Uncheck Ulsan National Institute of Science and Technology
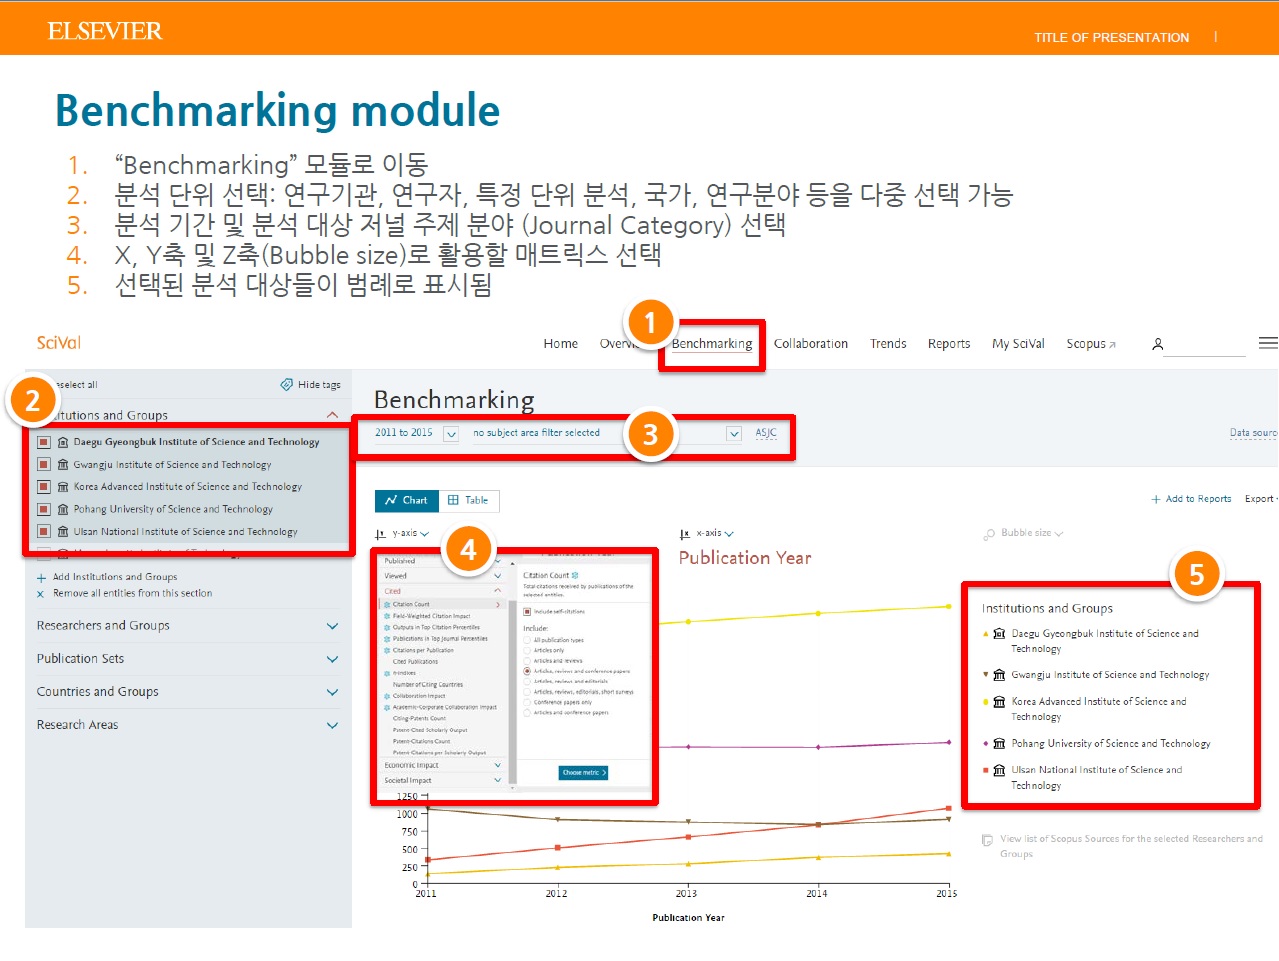This screenshot has height=961, width=1279. click(43, 532)
